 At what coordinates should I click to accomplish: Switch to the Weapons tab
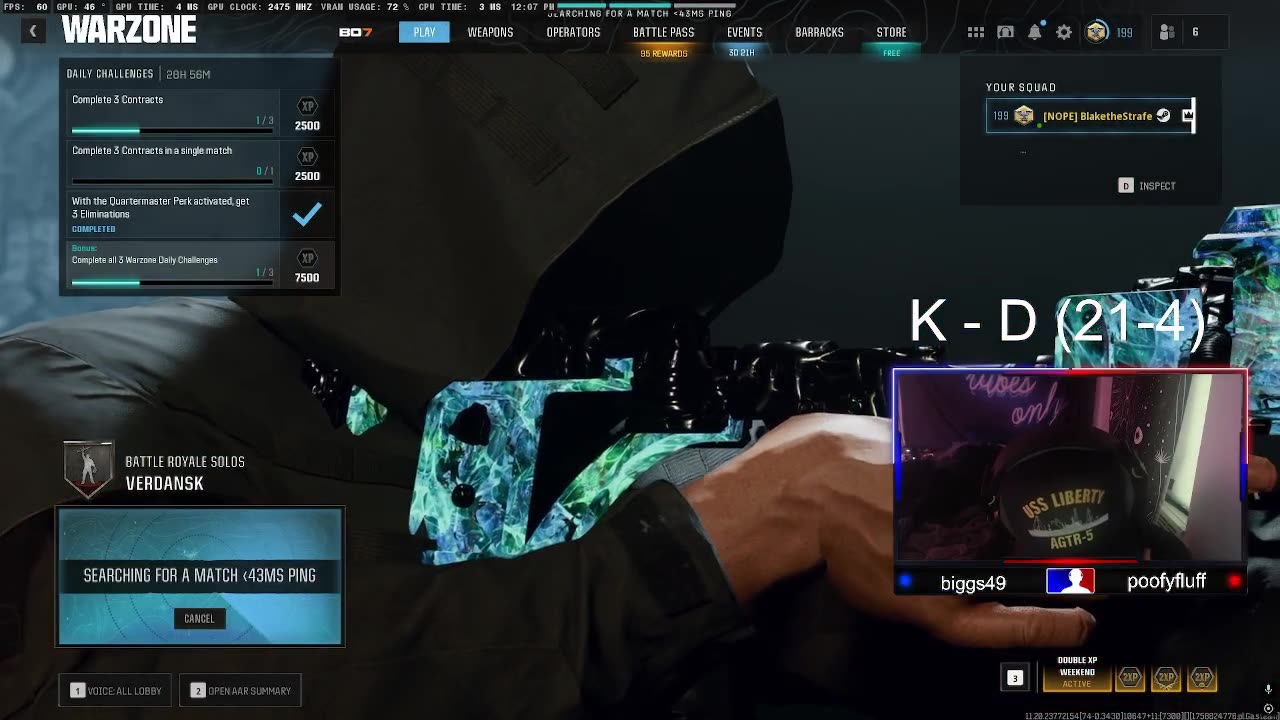pyautogui.click(x=490, y=32)
